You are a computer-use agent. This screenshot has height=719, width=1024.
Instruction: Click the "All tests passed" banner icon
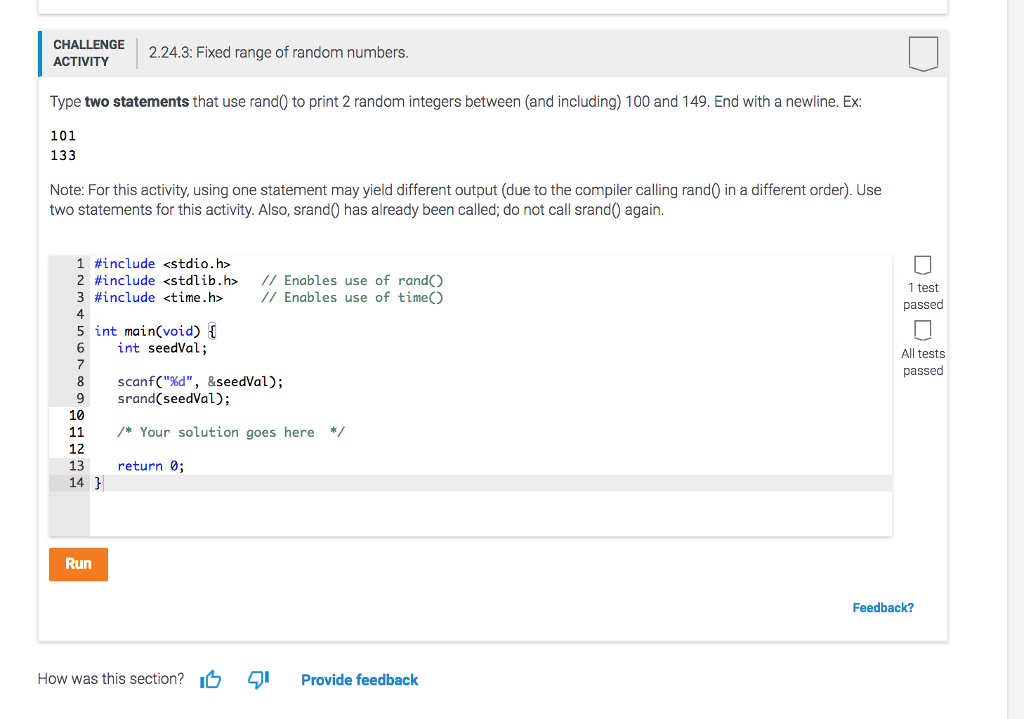click(922, 330)
